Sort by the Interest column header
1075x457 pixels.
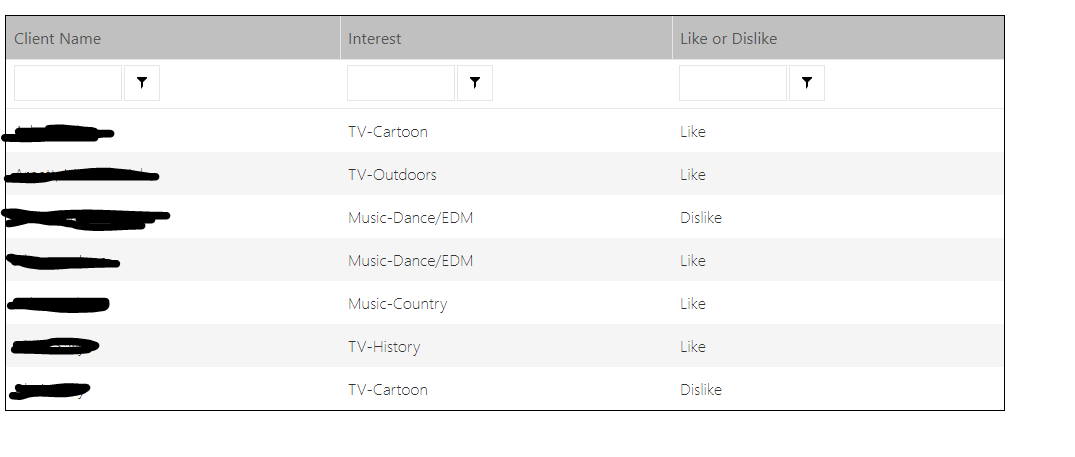click(x=506, y=38)
